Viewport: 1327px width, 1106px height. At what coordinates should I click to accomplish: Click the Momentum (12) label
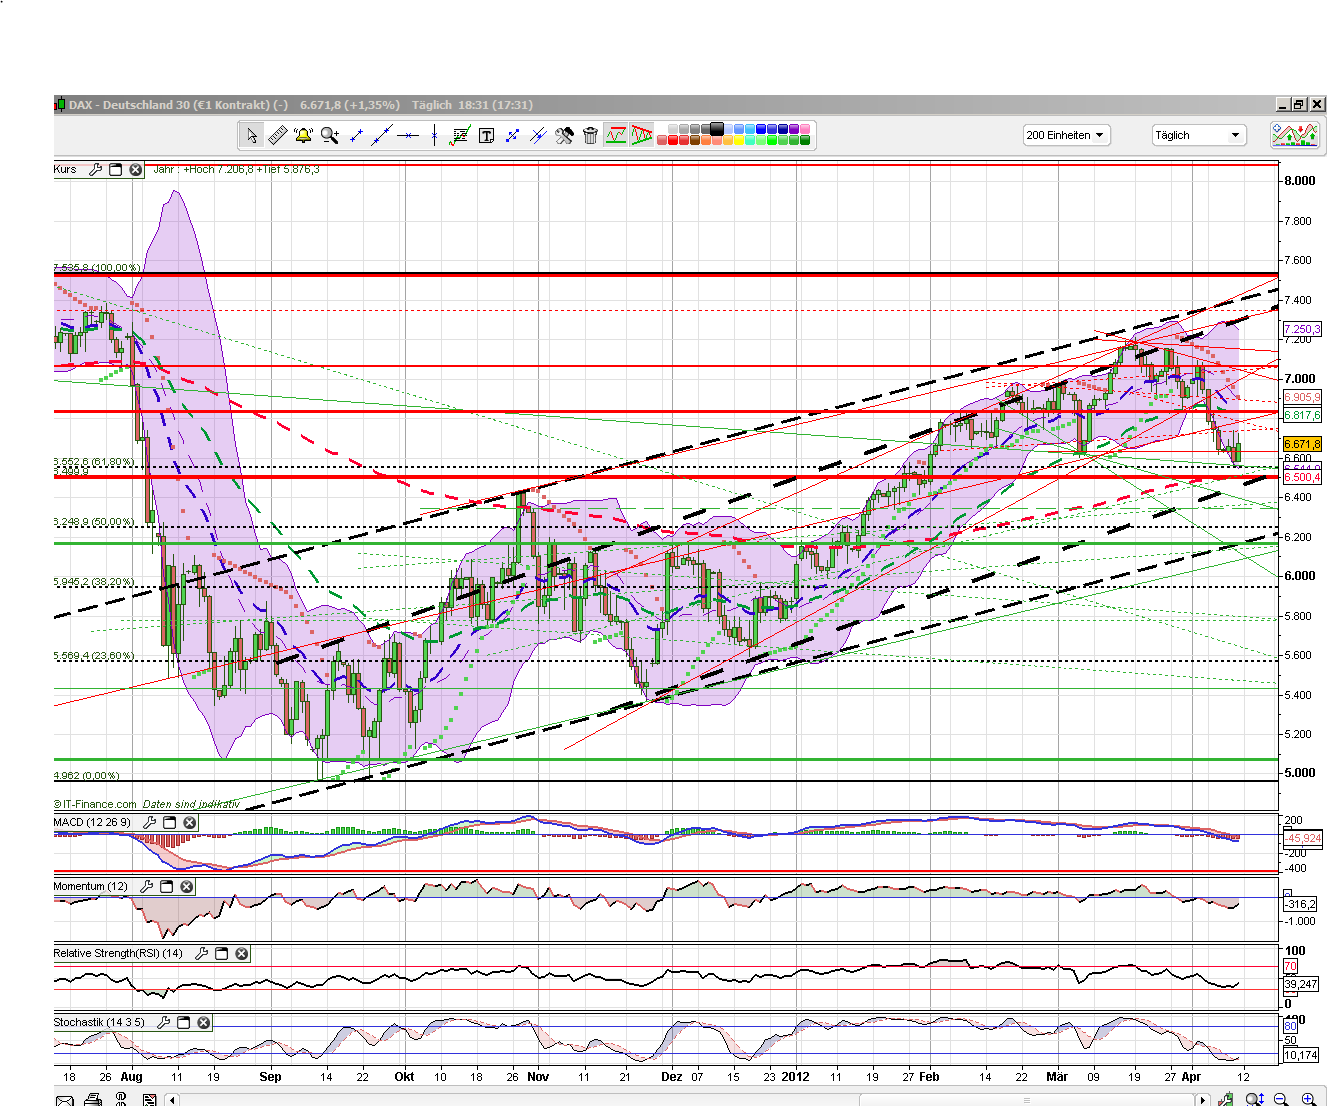[91, 887]
